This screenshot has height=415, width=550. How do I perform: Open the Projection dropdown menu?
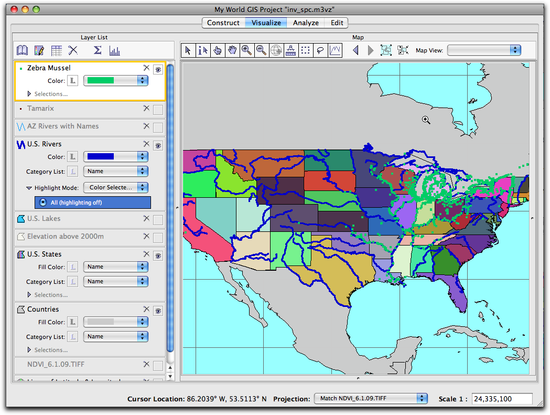pos(371,399)
